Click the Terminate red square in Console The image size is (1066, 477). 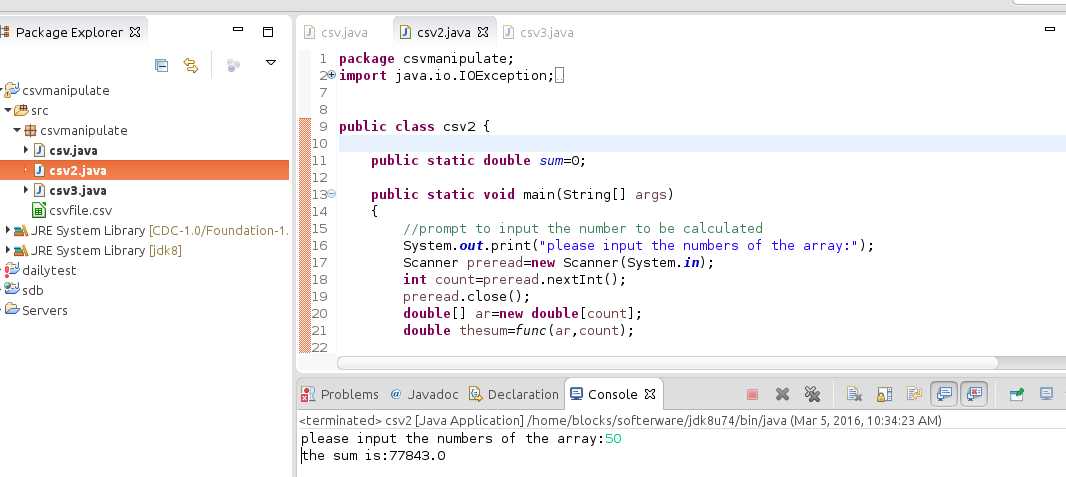pyautogui.click(x=753, y=394)
